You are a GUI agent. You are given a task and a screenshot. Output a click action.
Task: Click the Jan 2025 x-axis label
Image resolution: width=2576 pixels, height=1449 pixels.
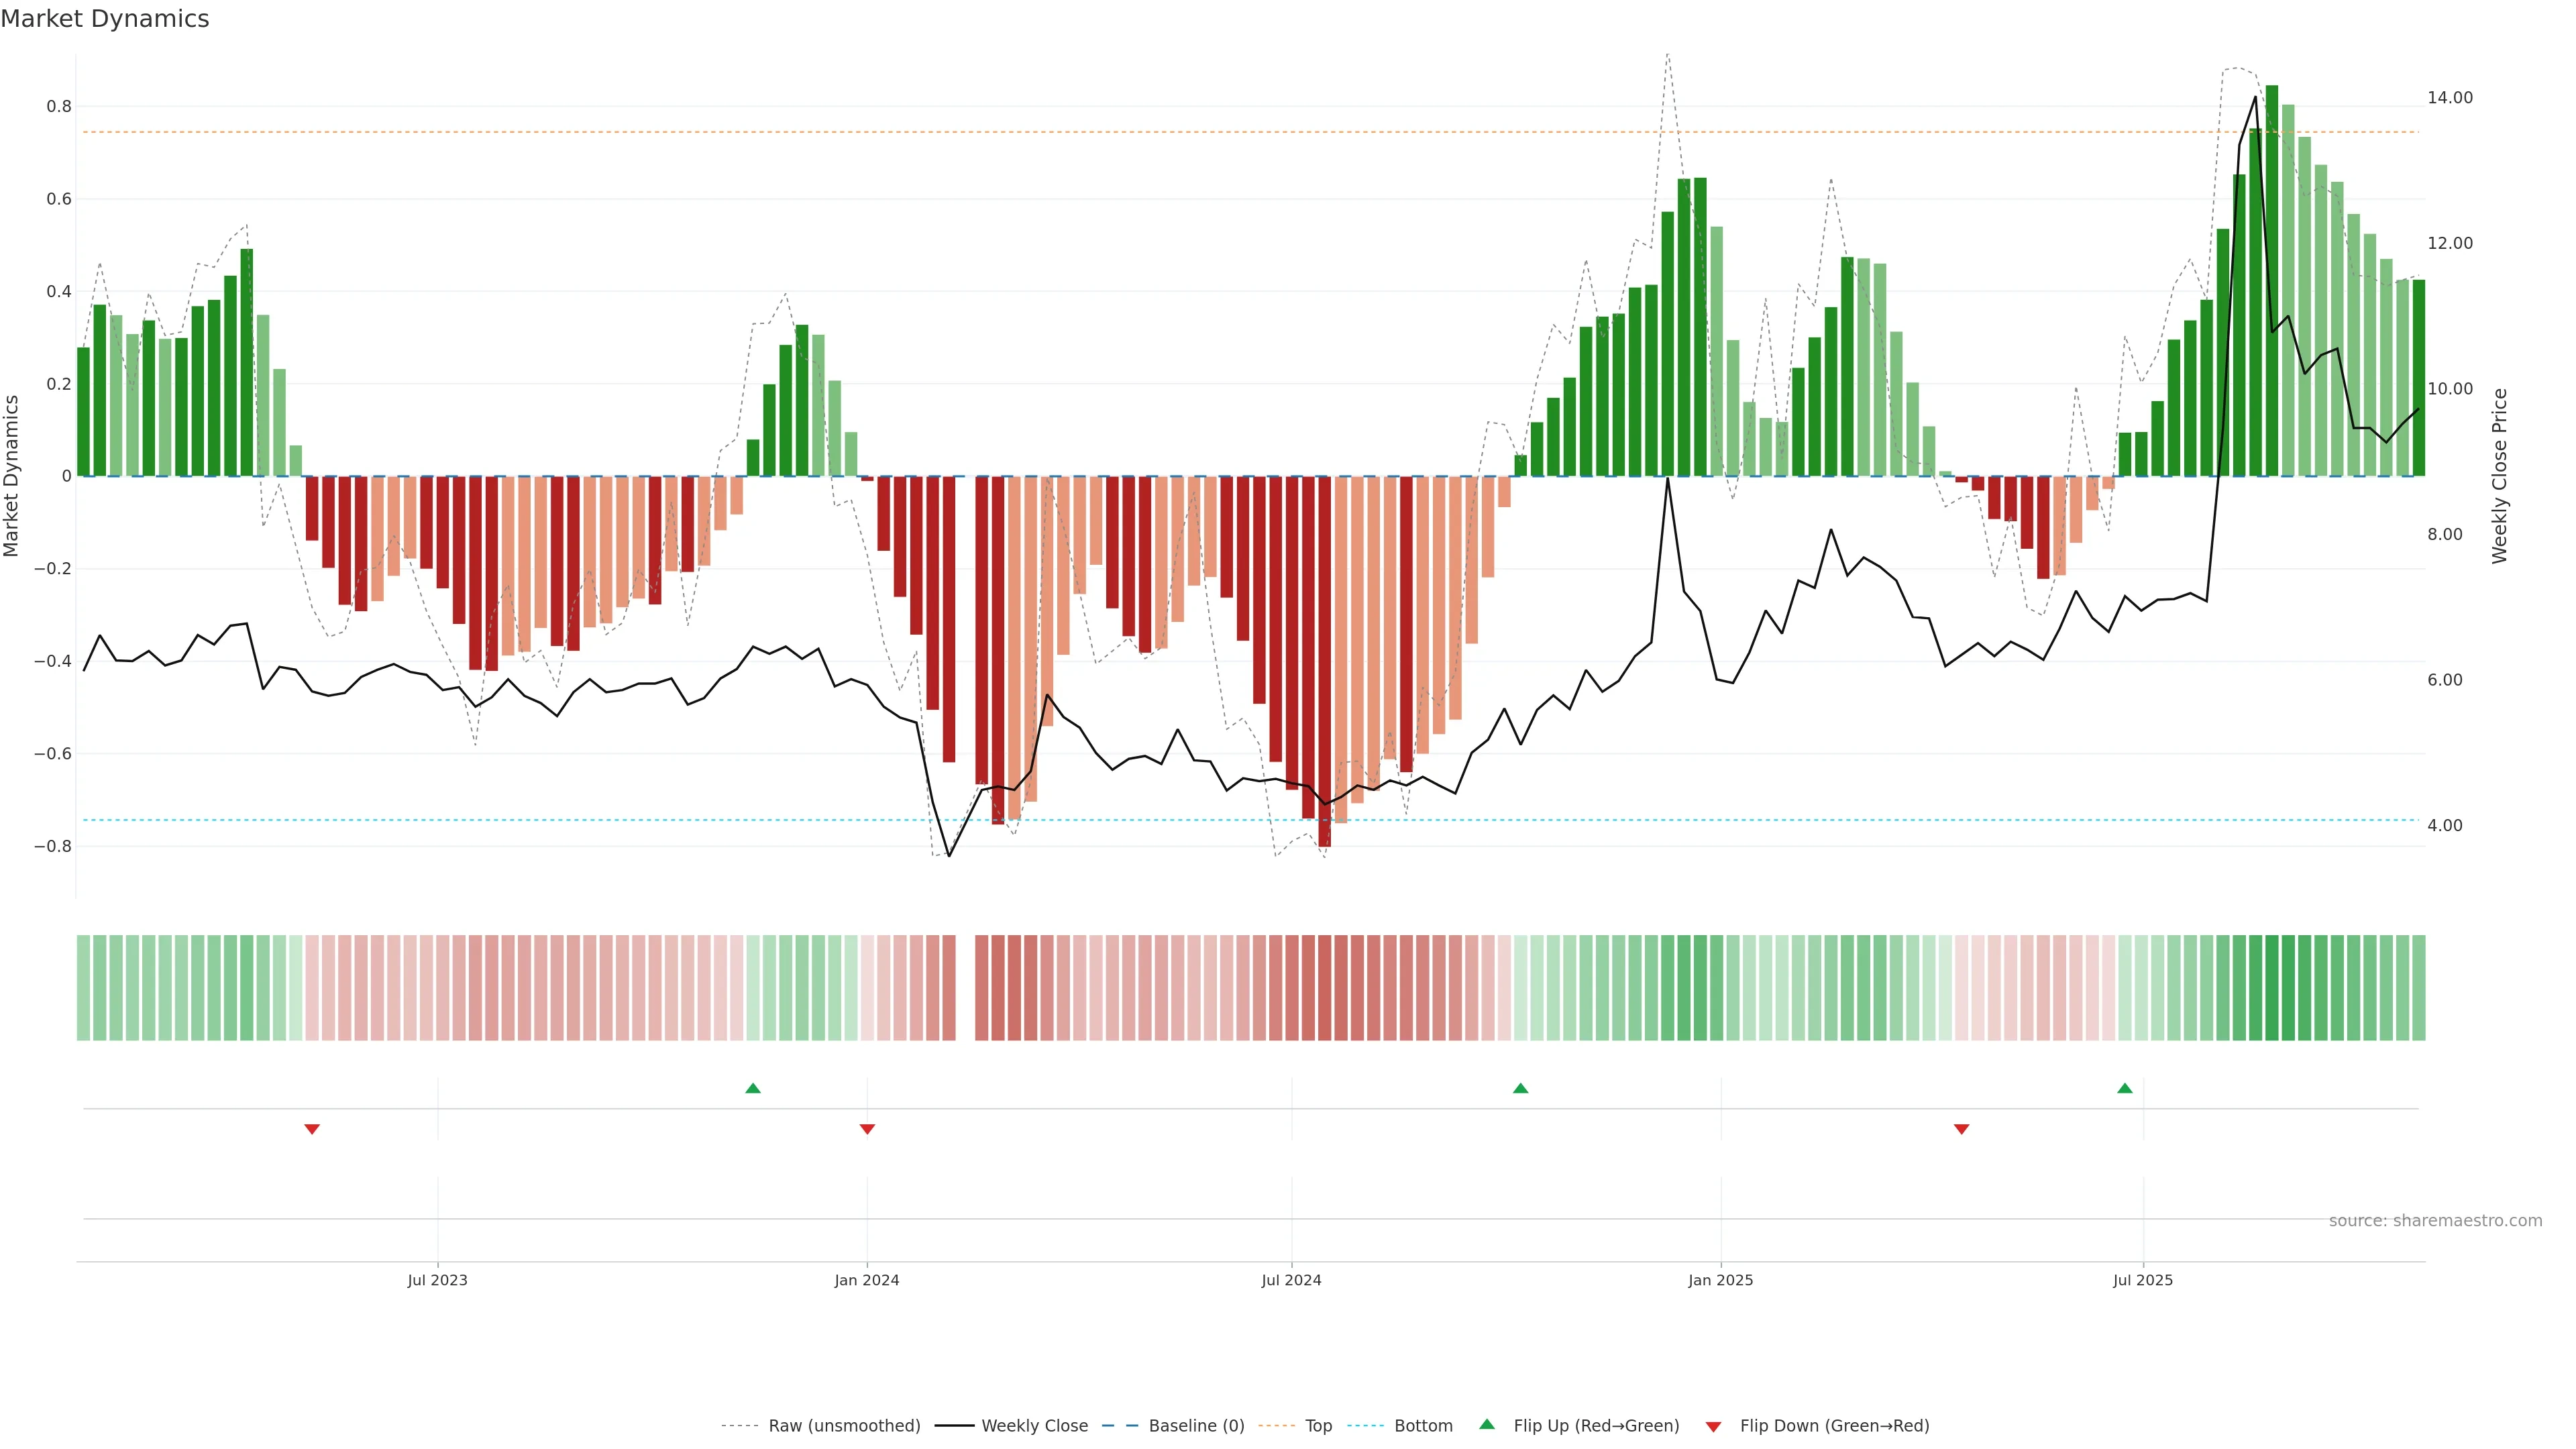pos(1720,1280)
